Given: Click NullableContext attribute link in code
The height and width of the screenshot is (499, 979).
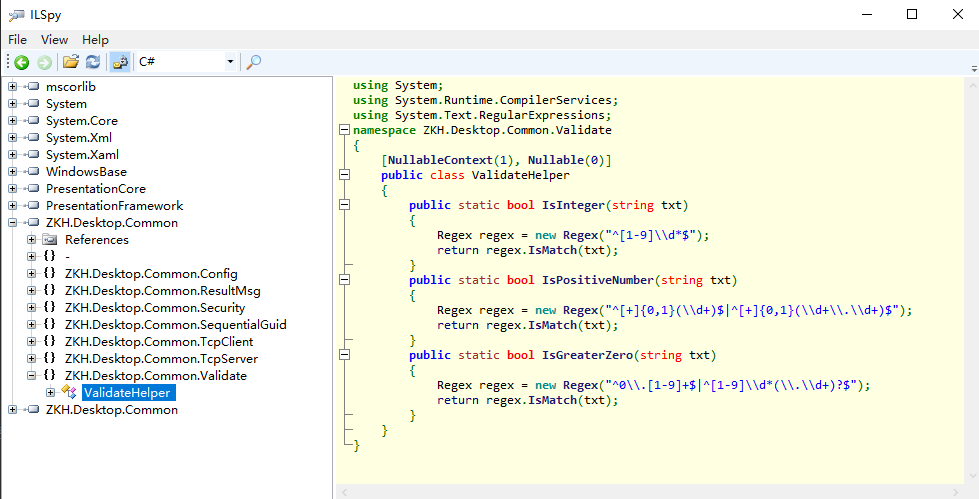Looking at the screenshot, I should (x=440, y=161).
